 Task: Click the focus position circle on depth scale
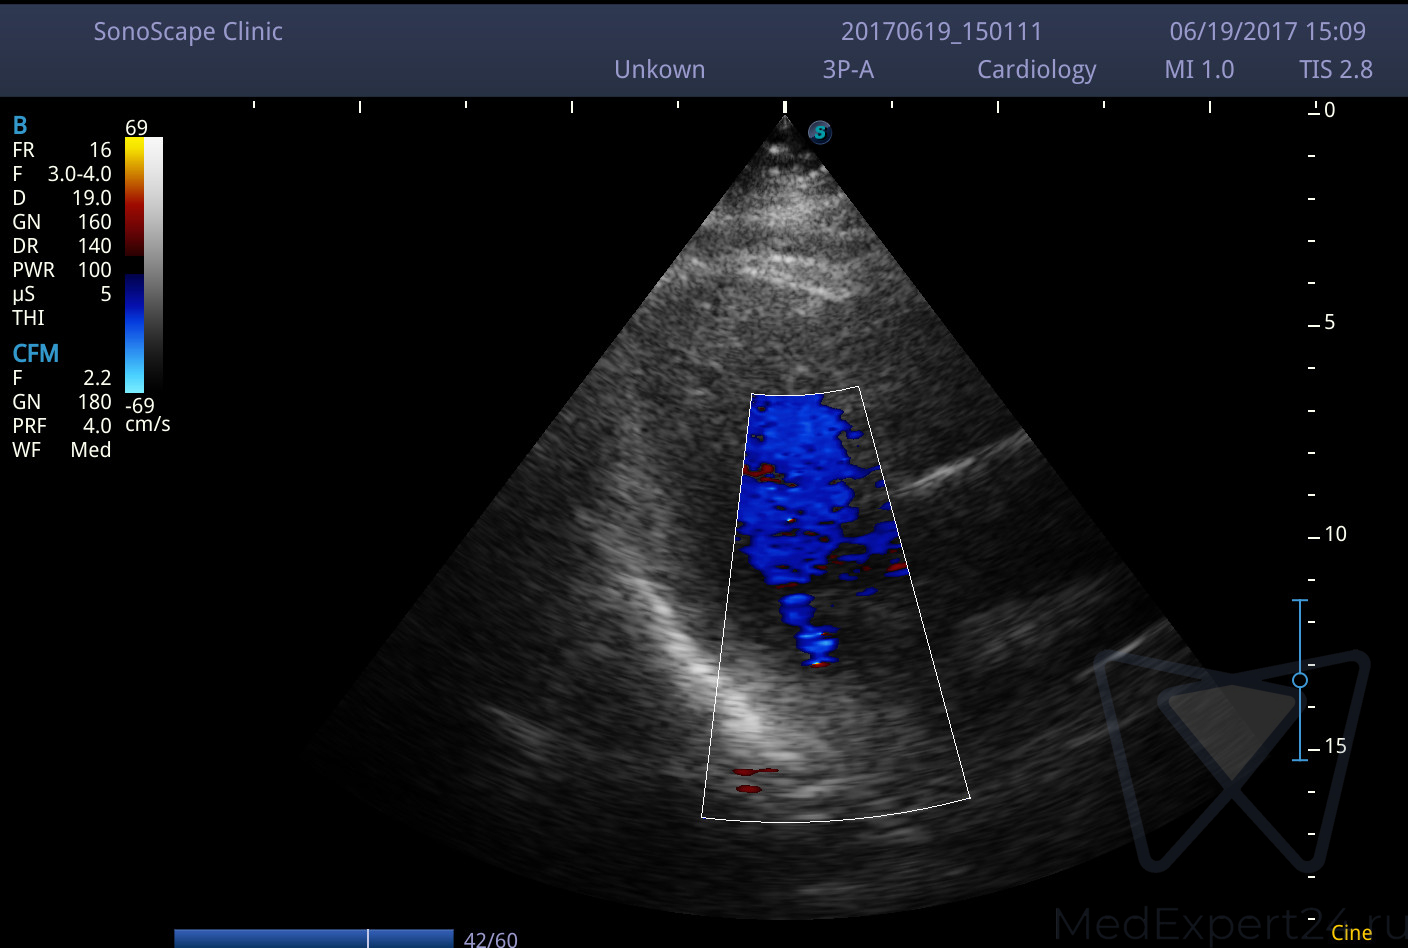click(x=1300, y=680)
